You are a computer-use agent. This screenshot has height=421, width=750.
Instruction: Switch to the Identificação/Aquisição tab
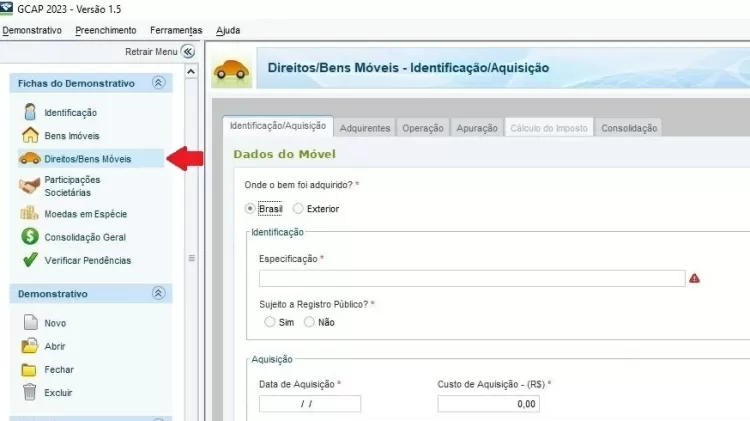click(x=278, y=126)
